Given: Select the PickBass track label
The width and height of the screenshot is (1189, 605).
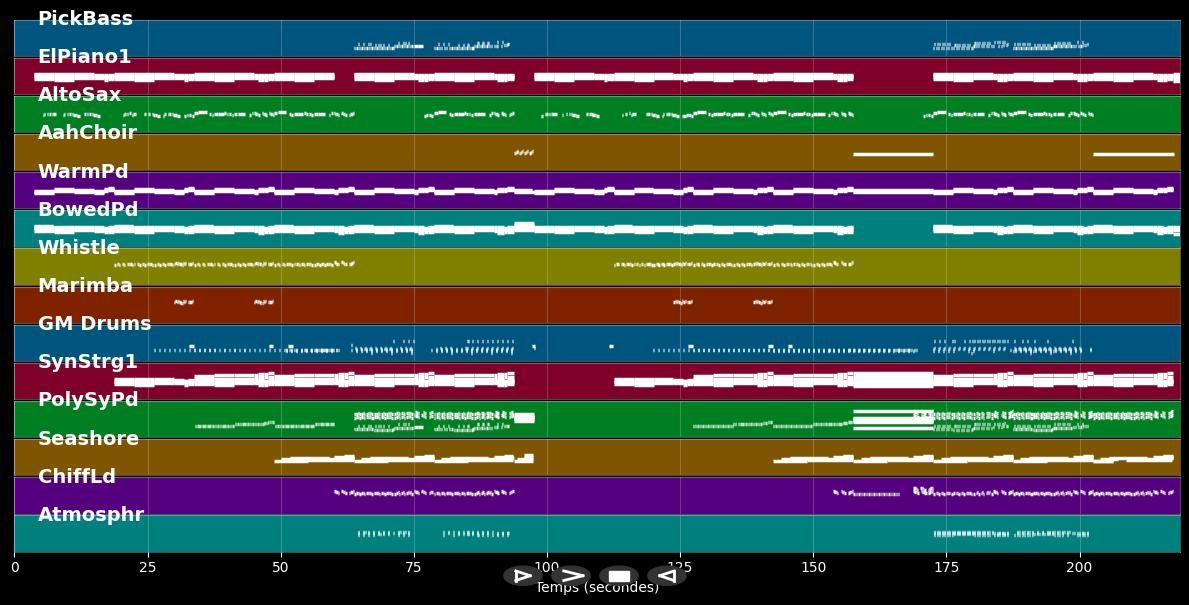Looking at the screenshot, I should tap(85, 19).
